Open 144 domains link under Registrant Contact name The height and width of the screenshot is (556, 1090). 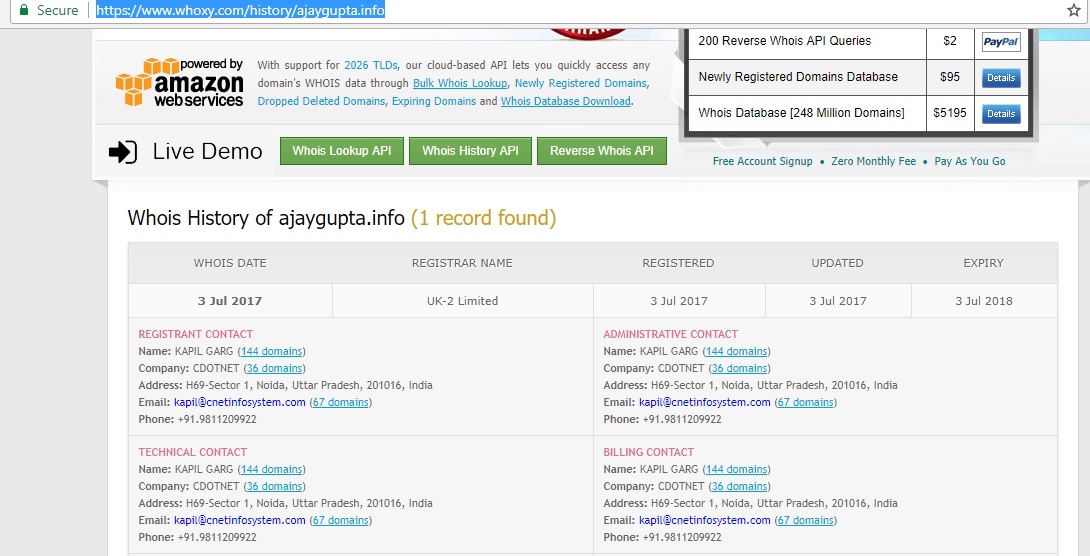point(272,352)
